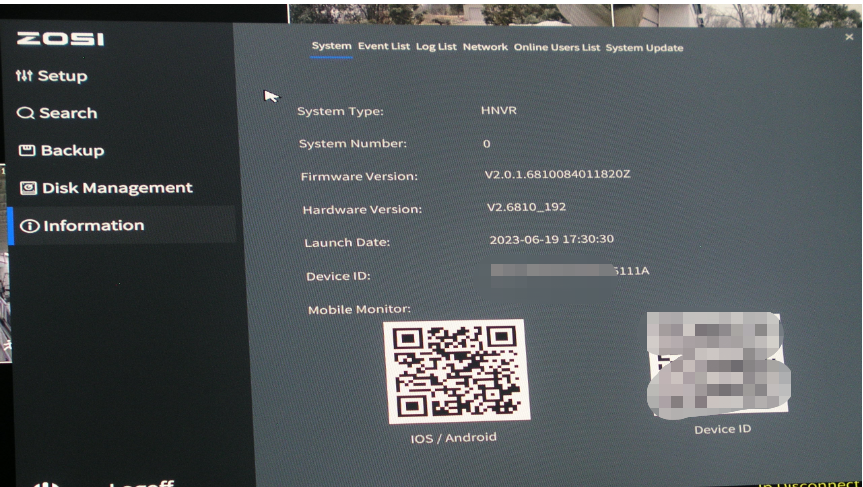863x487 pixels.
Task: Switch to System Update tab
Action: [x=644, y=48]
